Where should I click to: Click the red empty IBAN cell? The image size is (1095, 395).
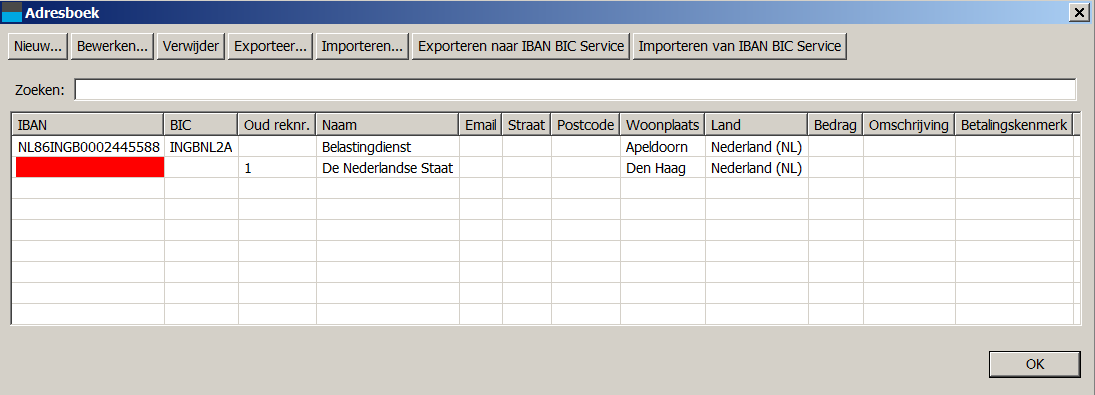(x=89, y=167)
